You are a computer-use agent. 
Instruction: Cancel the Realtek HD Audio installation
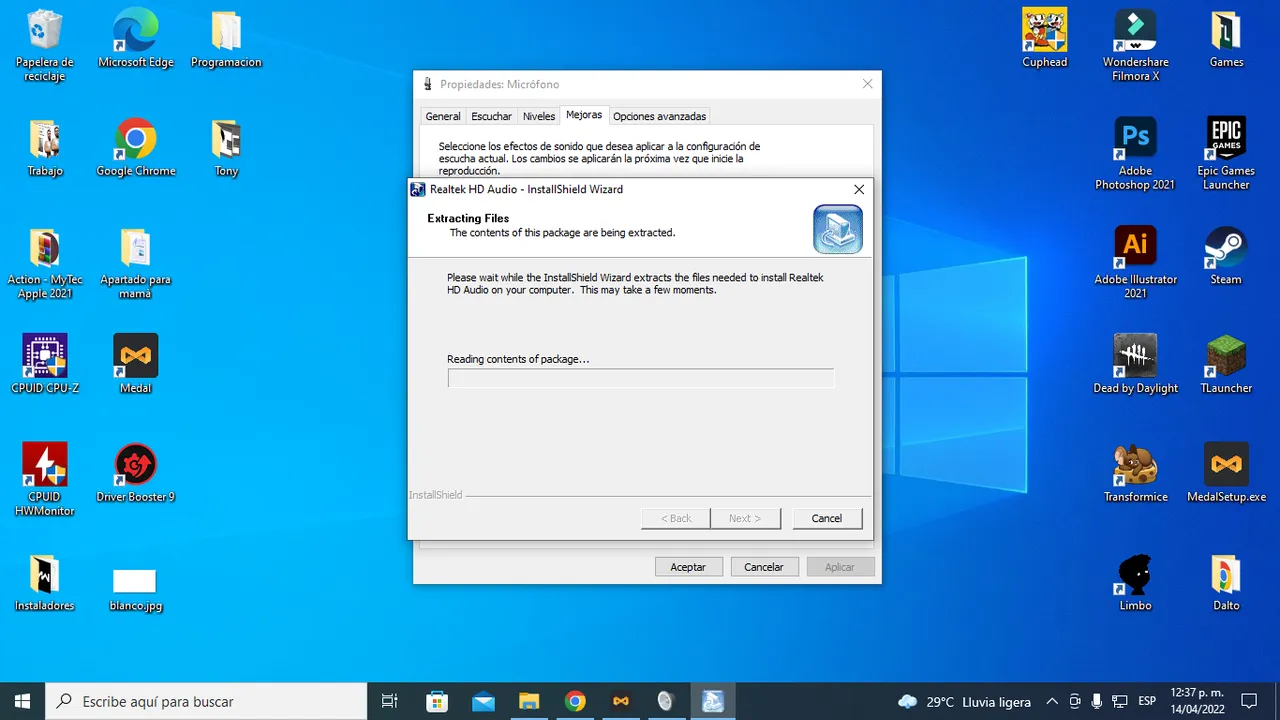click(827, 518)
